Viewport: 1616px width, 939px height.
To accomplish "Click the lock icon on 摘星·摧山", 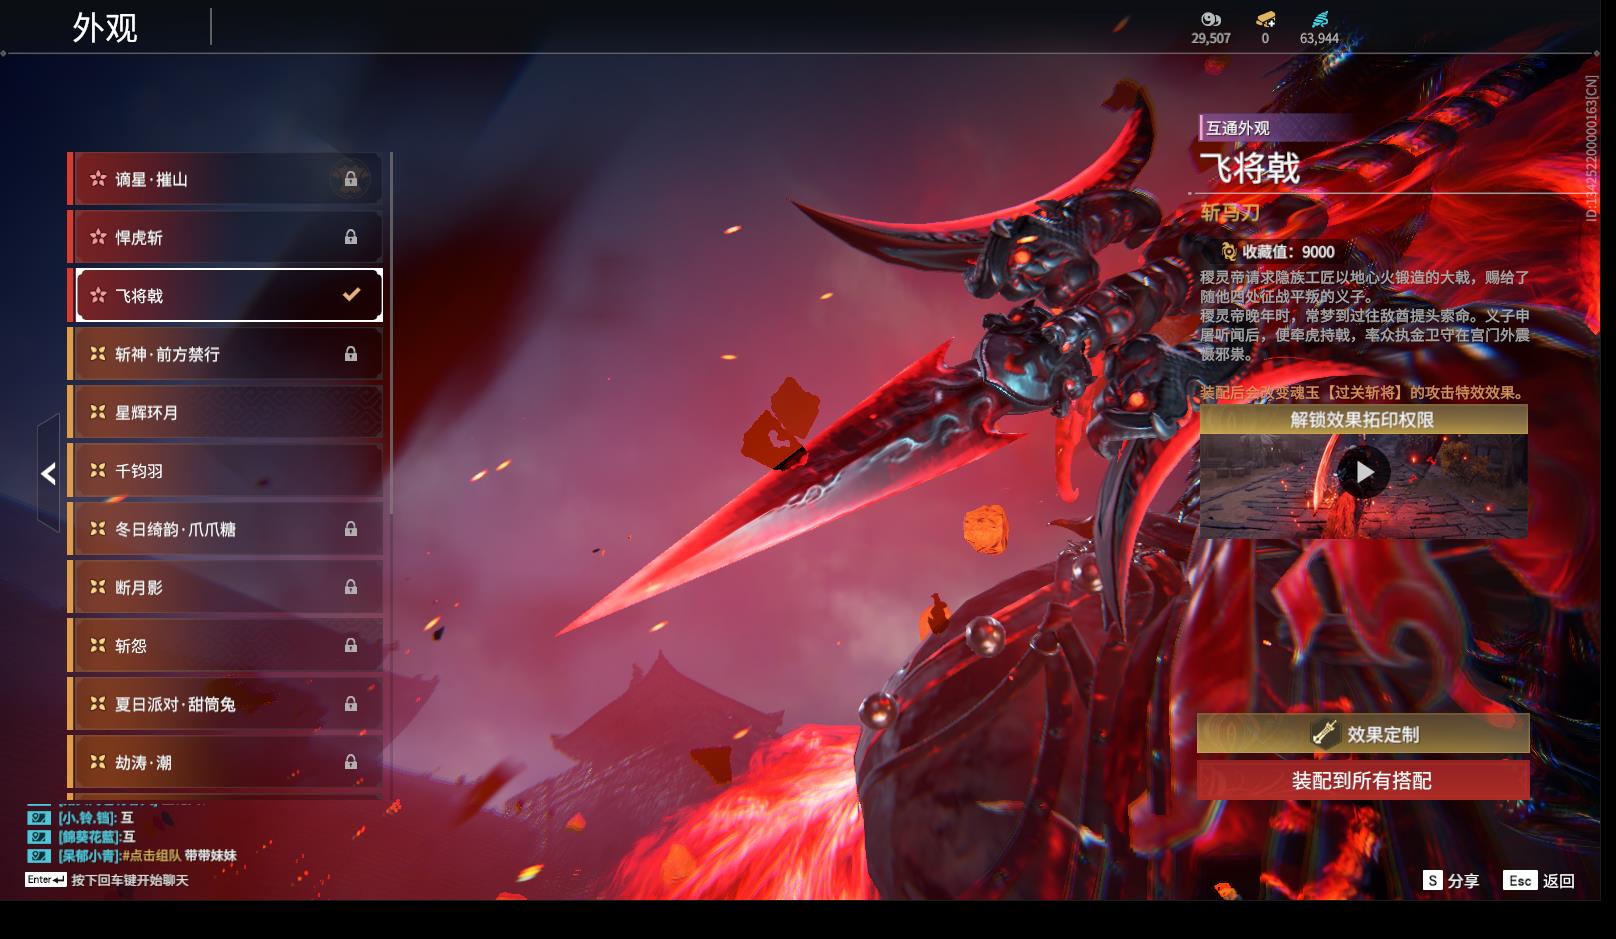I will 351,179.
